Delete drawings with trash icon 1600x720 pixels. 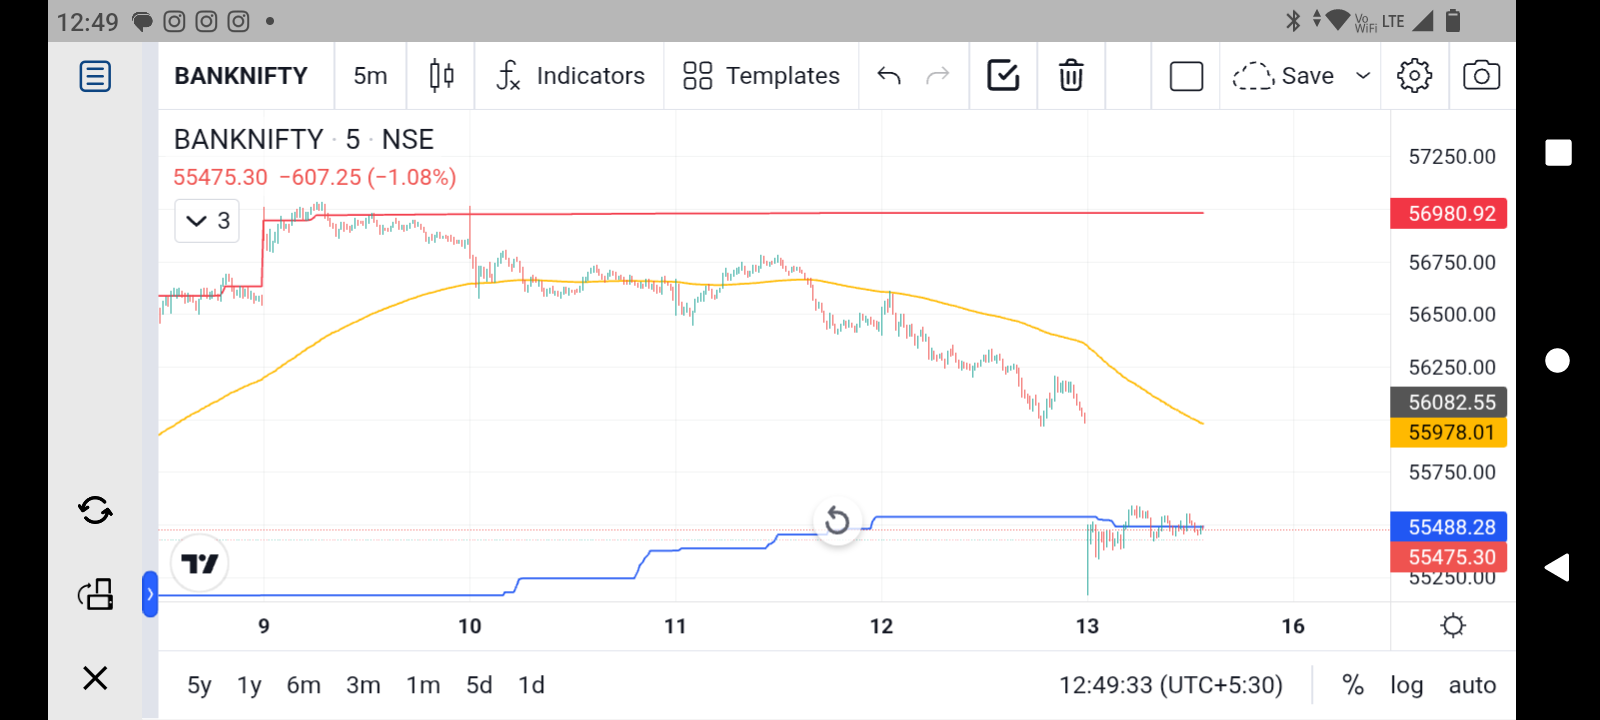[1071, 76]
